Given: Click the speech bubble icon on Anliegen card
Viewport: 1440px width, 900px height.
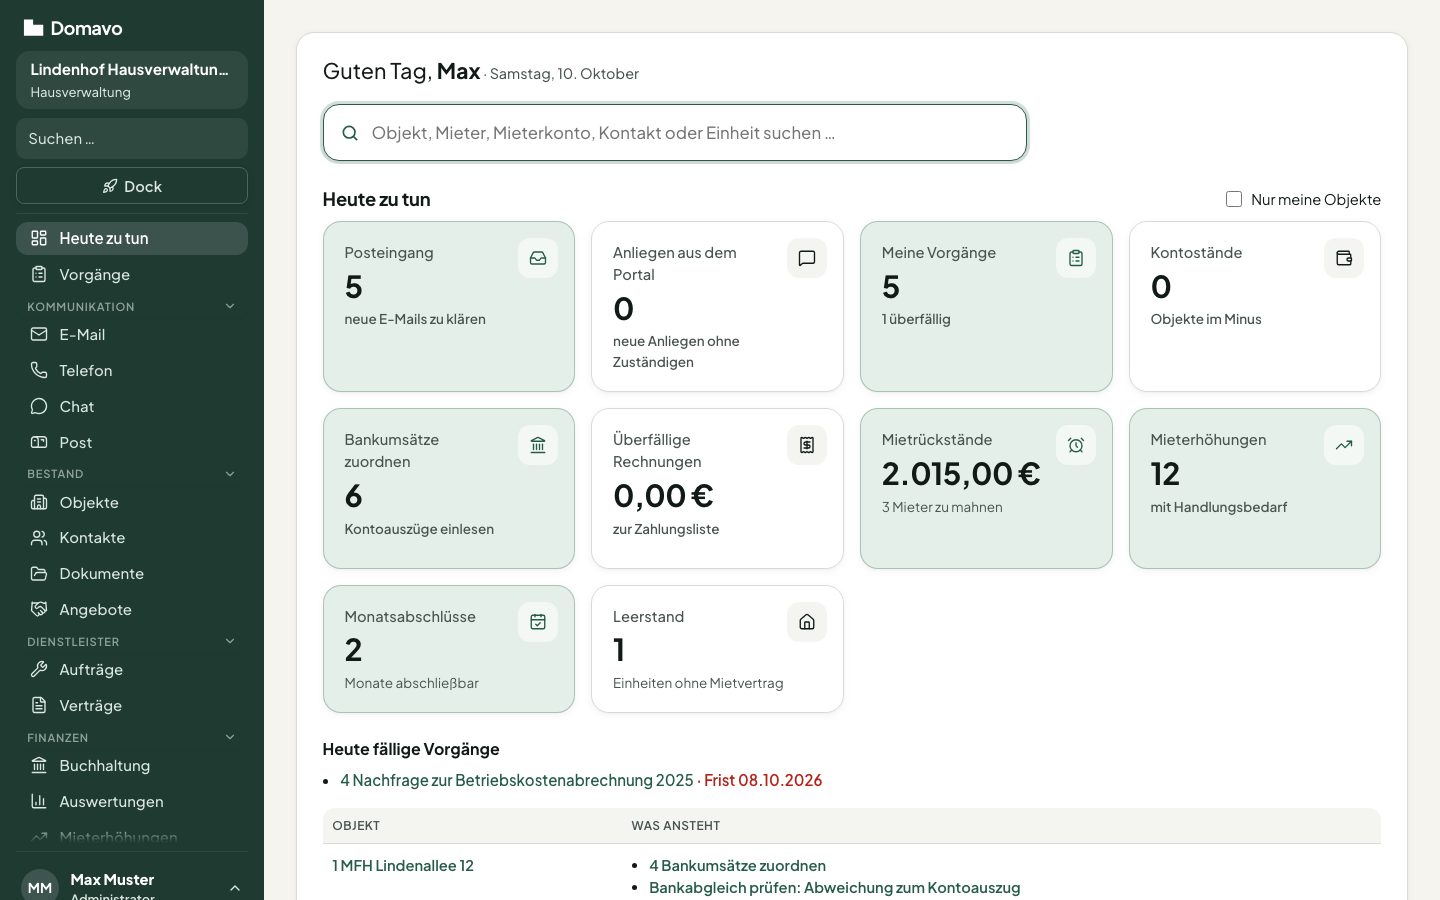Looking at the screenshot, I should (807, 258).
